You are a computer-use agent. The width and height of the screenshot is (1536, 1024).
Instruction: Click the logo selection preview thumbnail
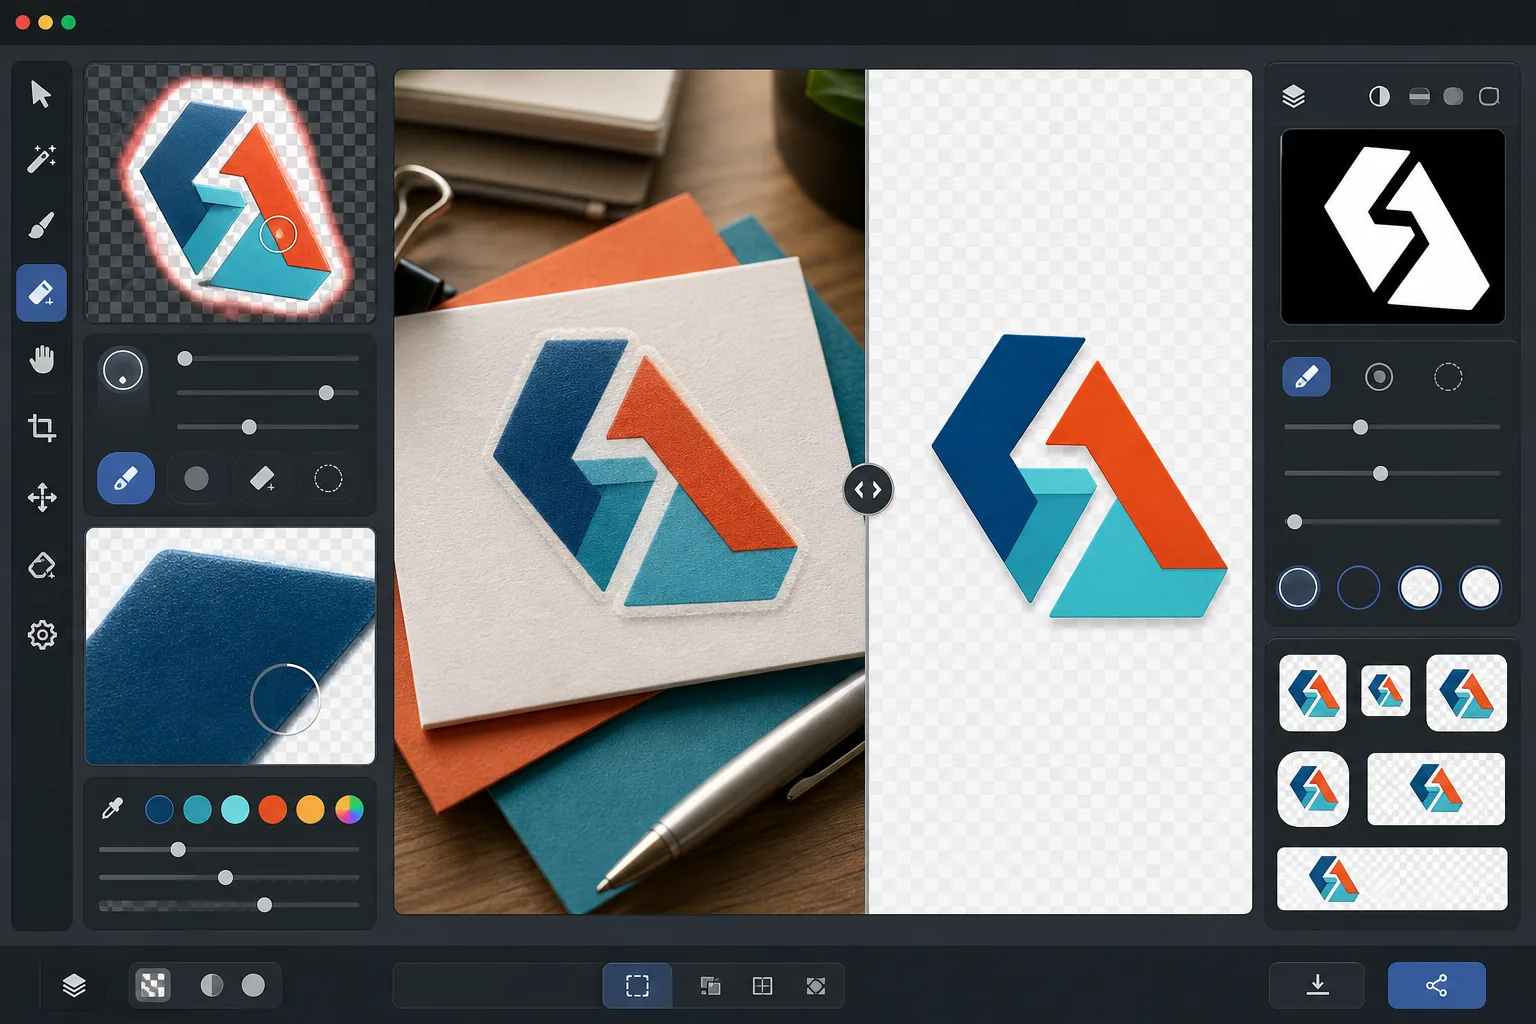coord(230,193)
